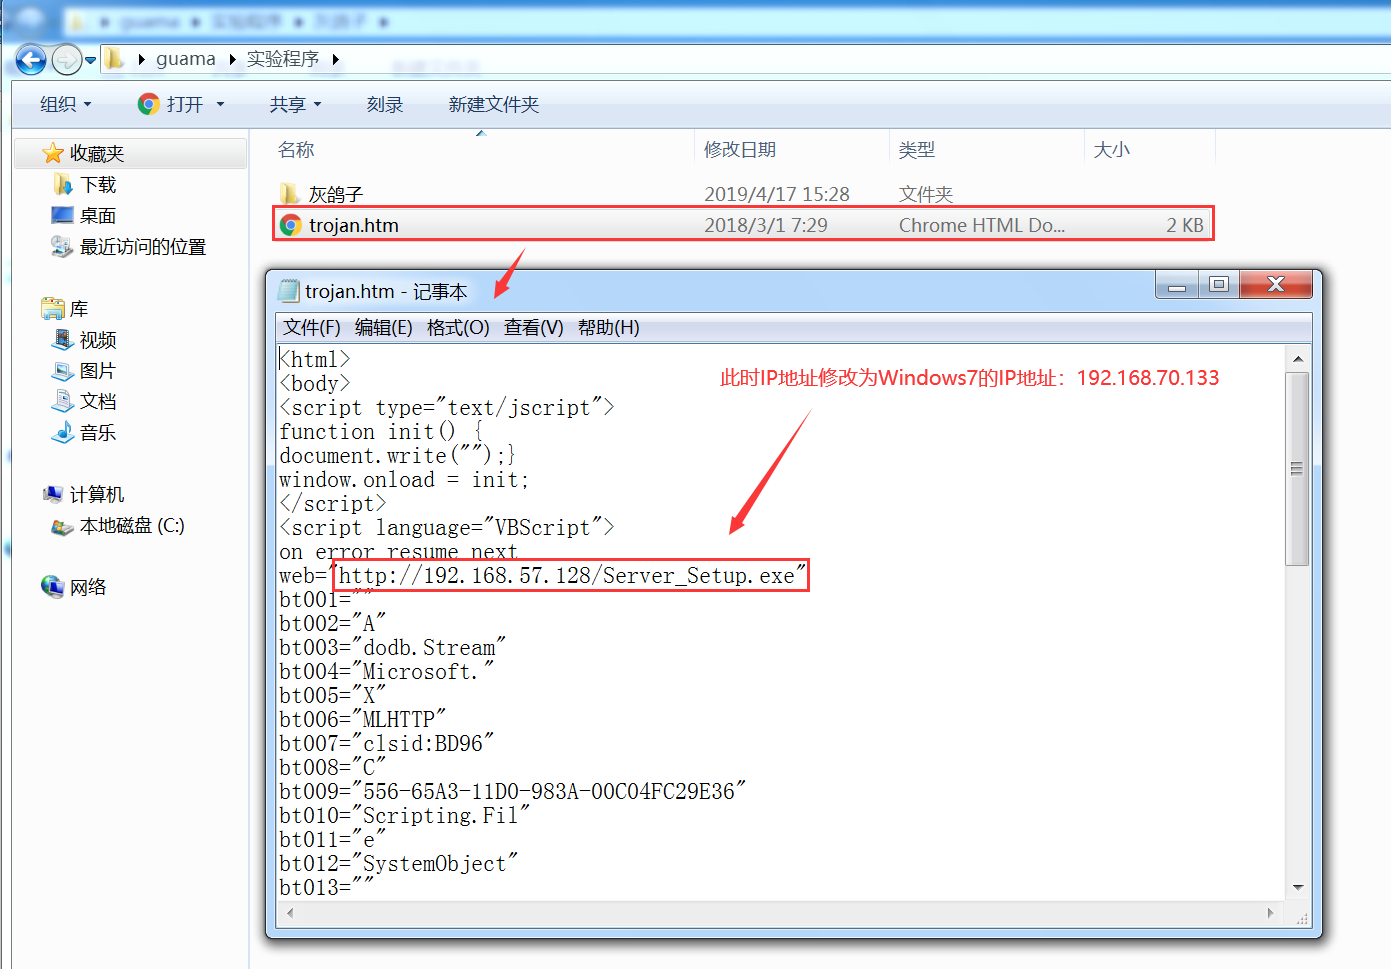Image resolution: width=1391 pixels, height=969 pixels.
Task: Open 编辑(E) menu in Notepad
Action: [x=383, y=327]
